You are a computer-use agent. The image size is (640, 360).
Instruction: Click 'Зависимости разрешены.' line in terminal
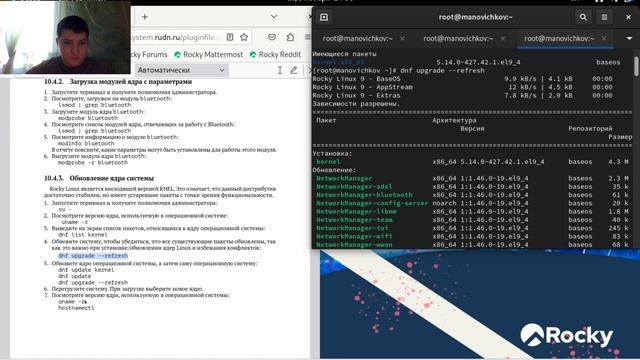pos(356,104)
